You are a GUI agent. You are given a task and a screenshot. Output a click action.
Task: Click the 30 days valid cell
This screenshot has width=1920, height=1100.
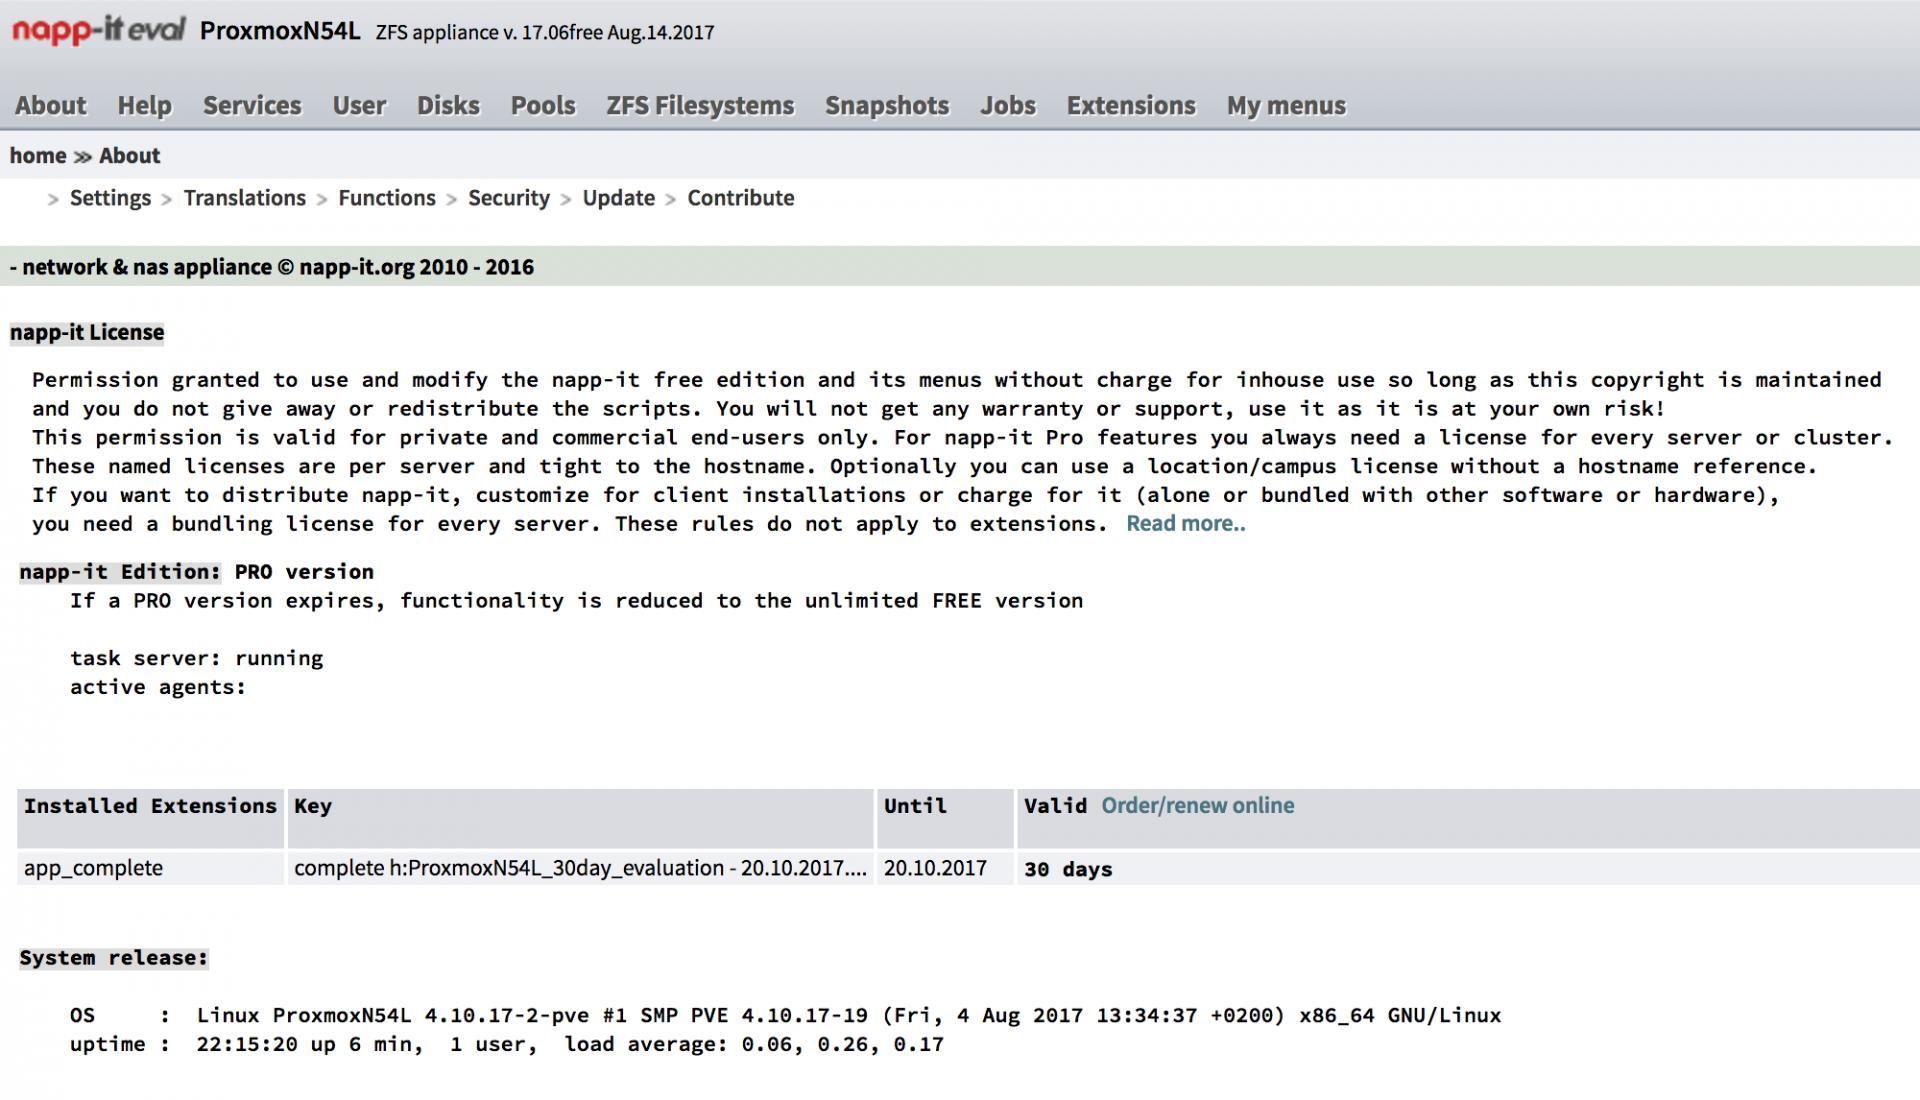pyautogui.click(x=1468, y=868)
